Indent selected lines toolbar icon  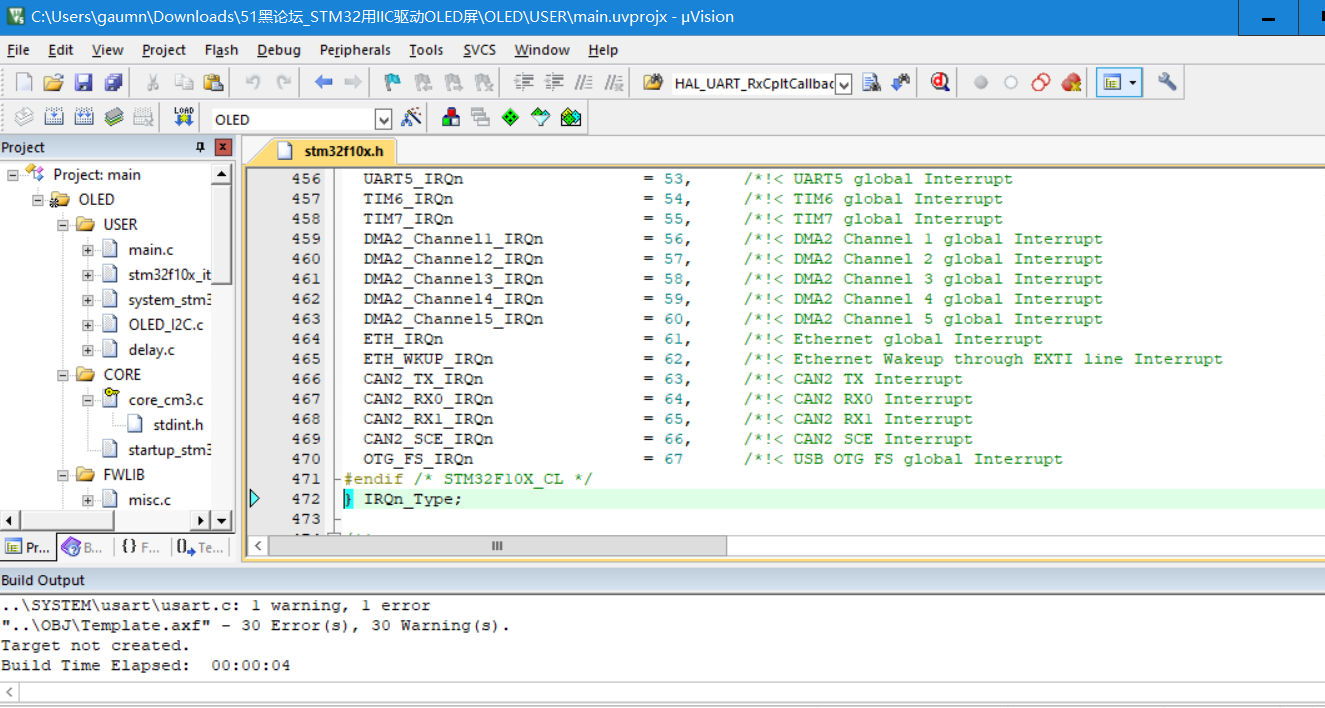pos(524,82)
